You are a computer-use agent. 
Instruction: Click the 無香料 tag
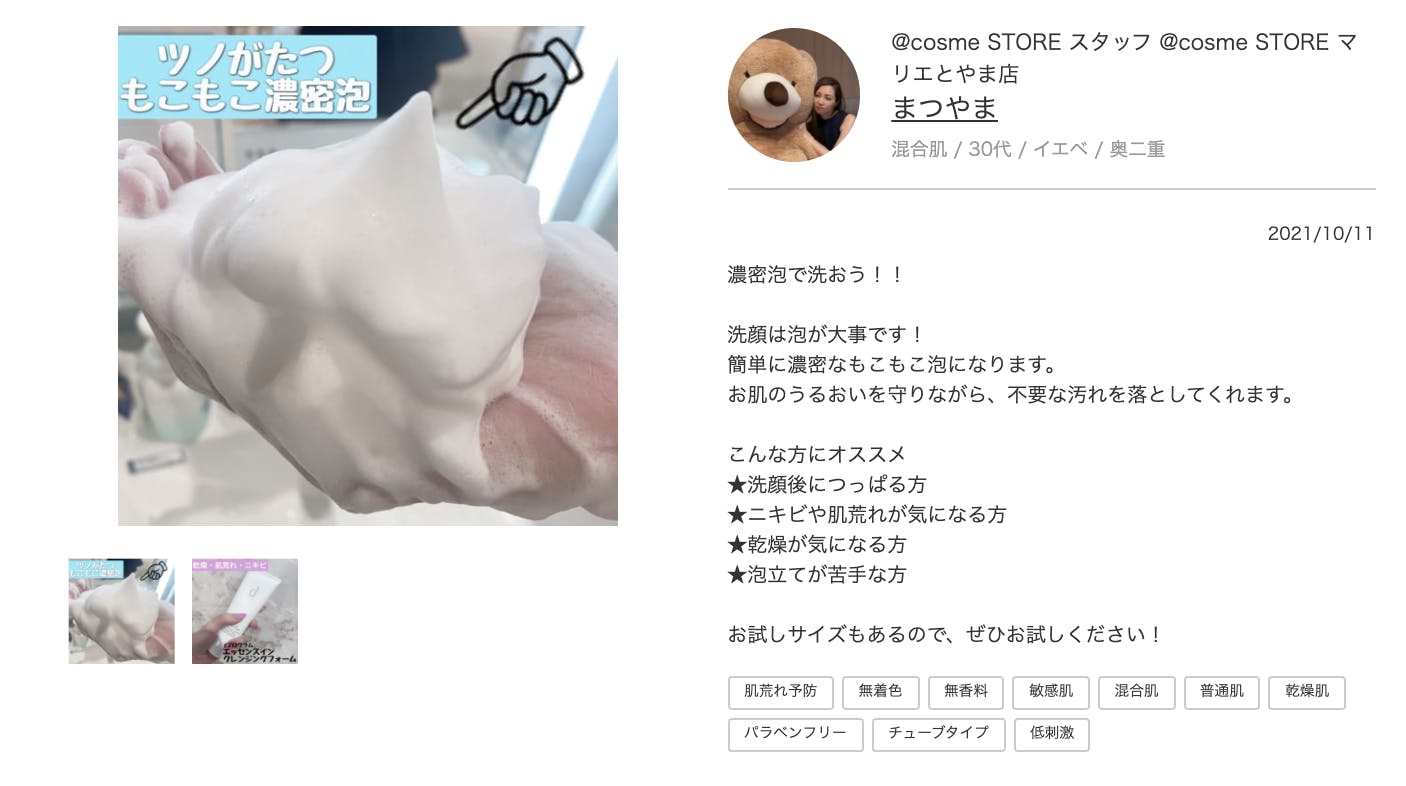pyautogui.click(x=965, y=692)
